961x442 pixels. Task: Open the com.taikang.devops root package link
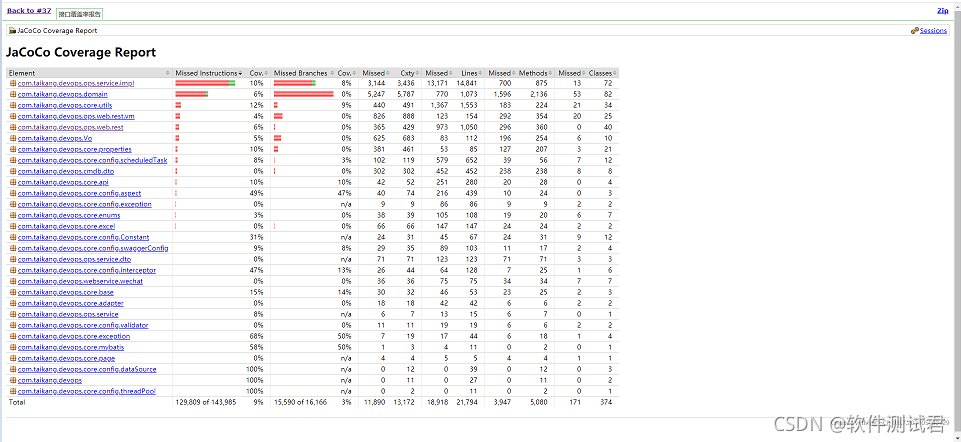coord(50,380)
